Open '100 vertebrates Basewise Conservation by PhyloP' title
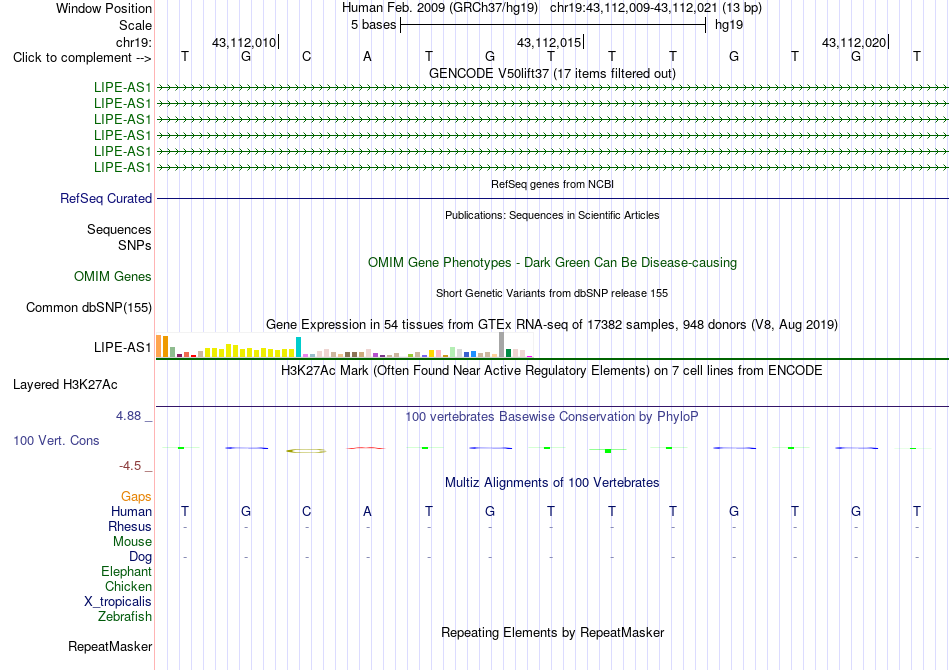The height and width of the screenshot is (670, 950). 552,417
